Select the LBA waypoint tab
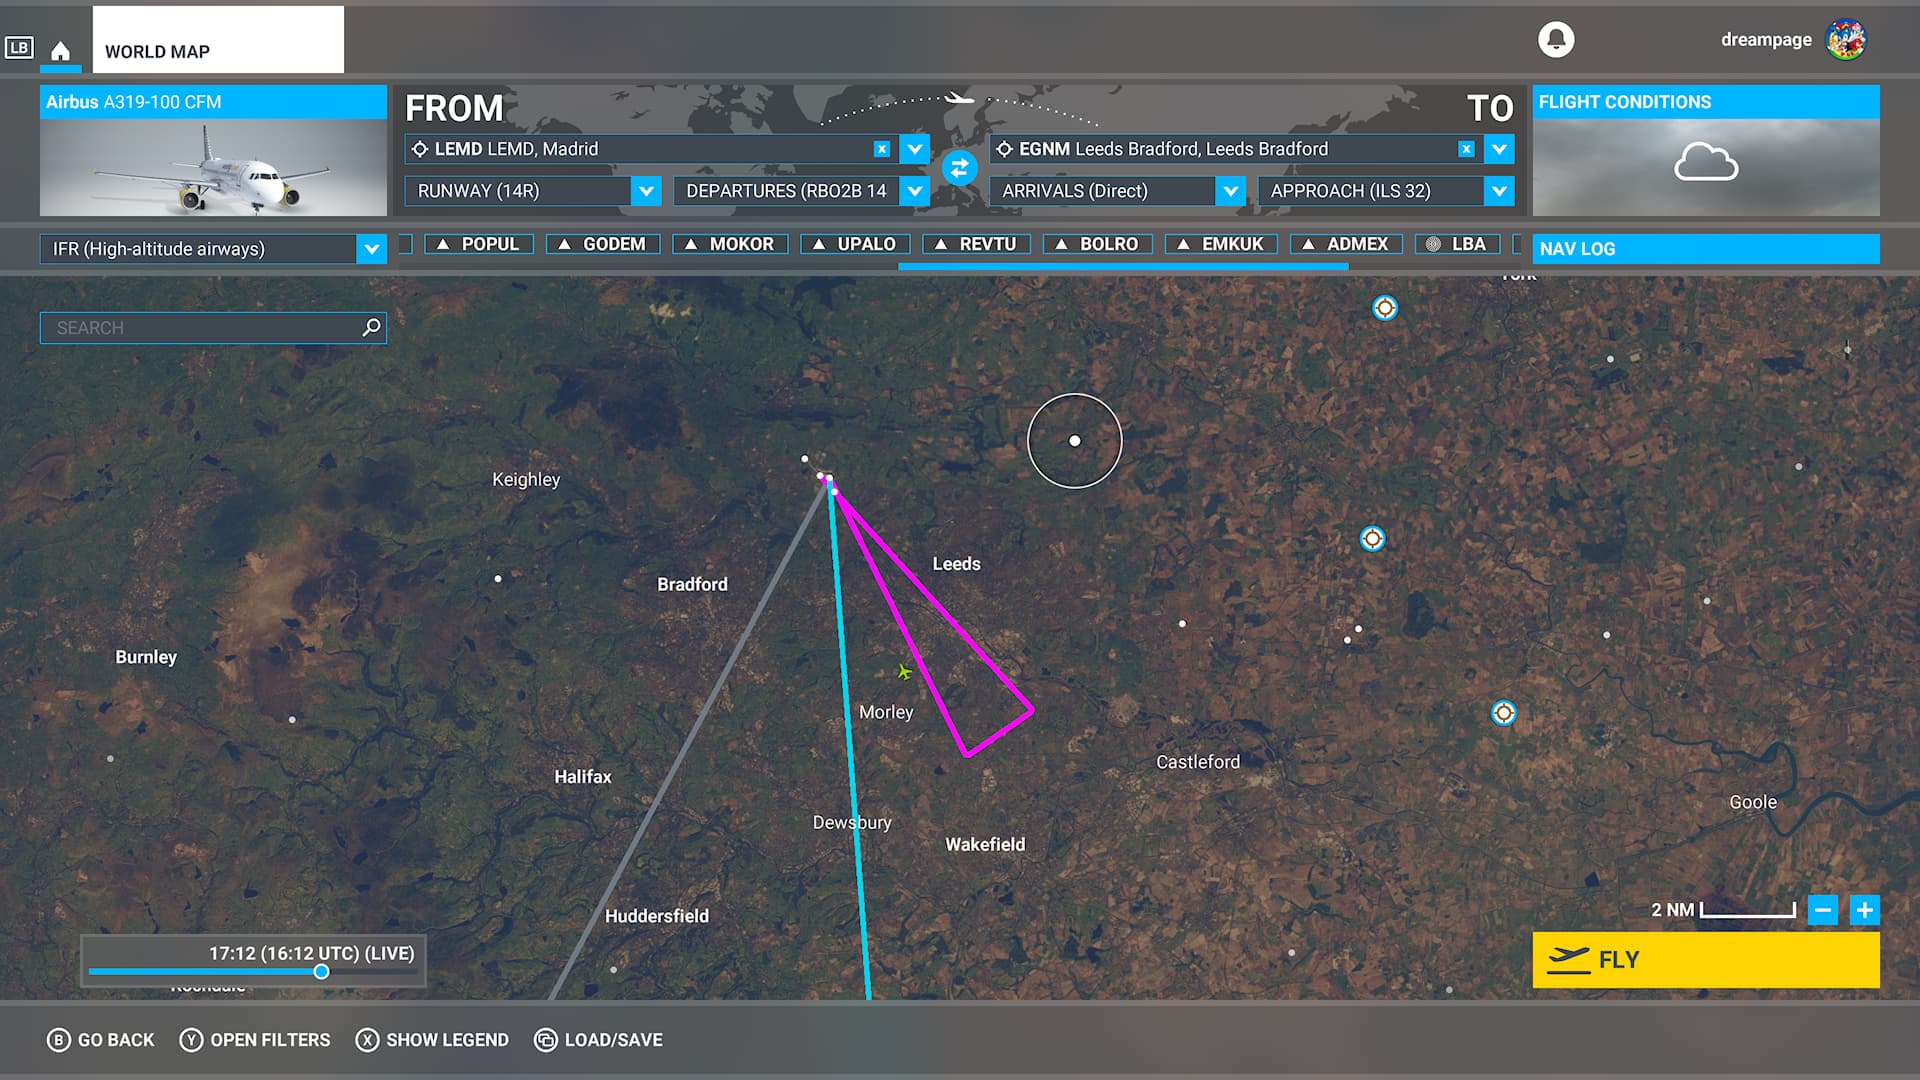1920x1080 pixels. point(1456,244)
